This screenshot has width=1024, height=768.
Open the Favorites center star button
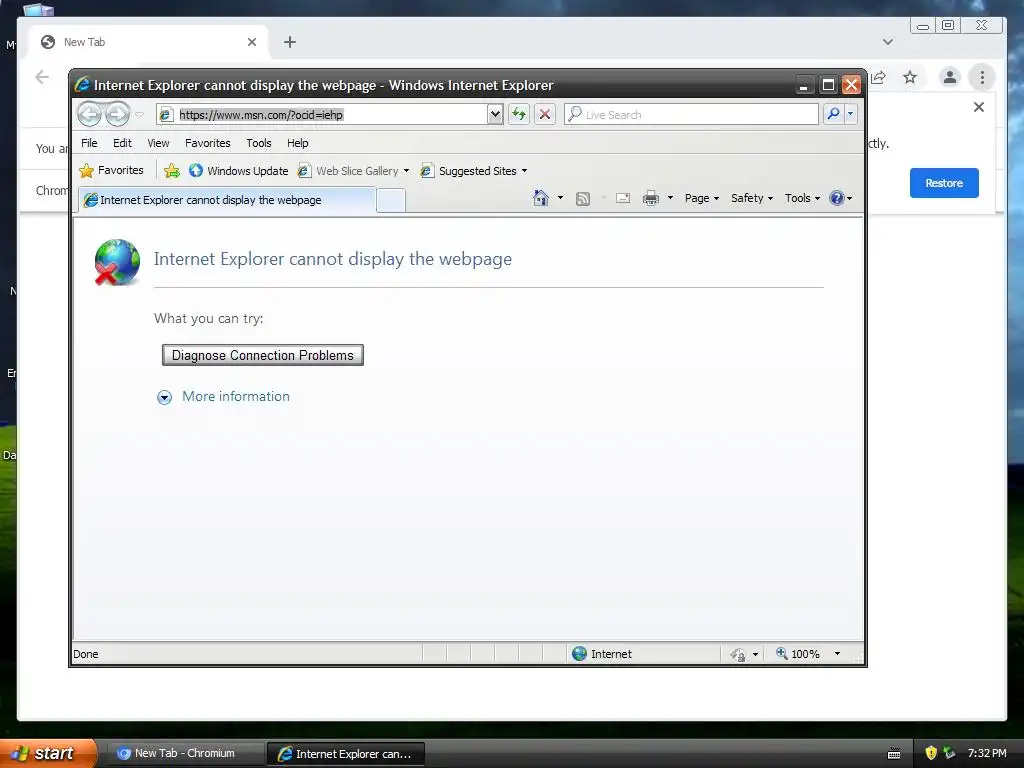[x=111, y=170]
